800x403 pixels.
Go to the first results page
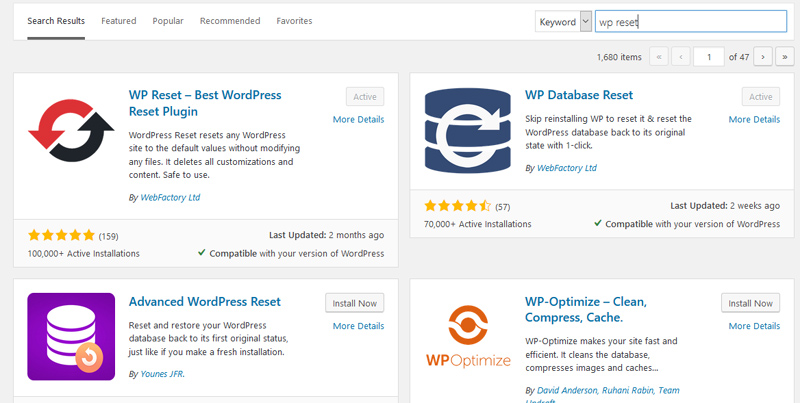pos(659,57)
